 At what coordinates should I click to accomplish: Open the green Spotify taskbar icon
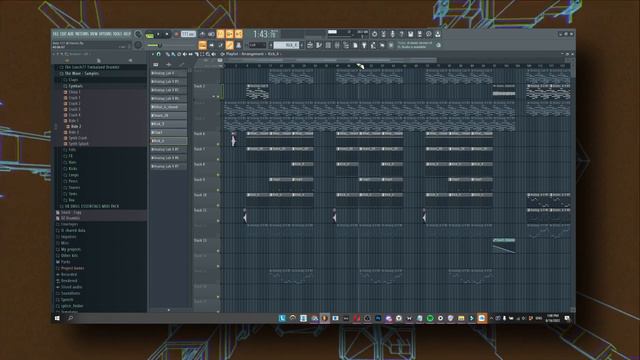tap(430, 318)
